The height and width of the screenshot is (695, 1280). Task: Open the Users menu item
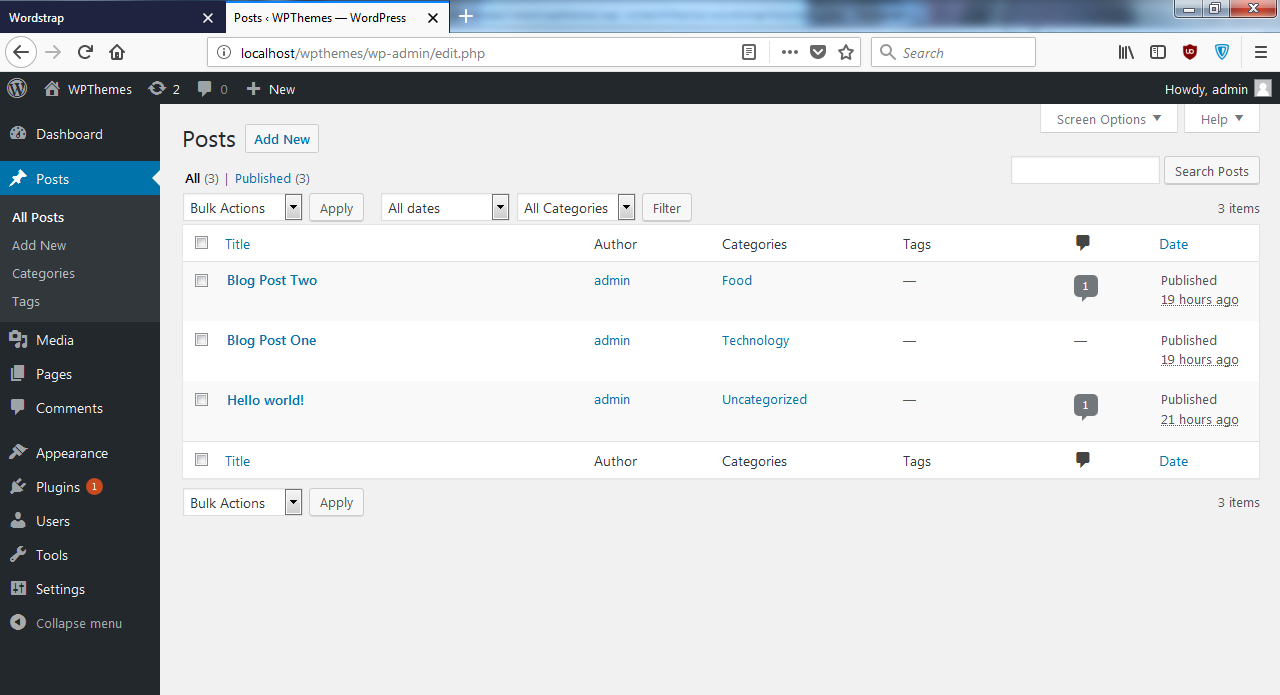[x=80, y=521]
